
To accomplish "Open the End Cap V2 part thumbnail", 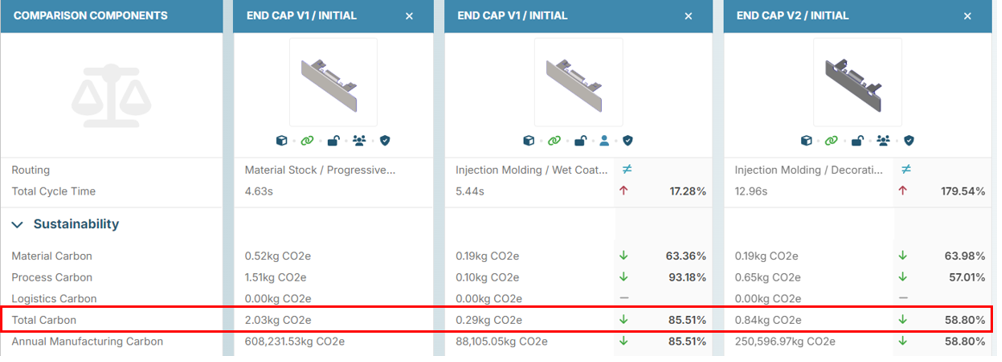I will point(857,83).
